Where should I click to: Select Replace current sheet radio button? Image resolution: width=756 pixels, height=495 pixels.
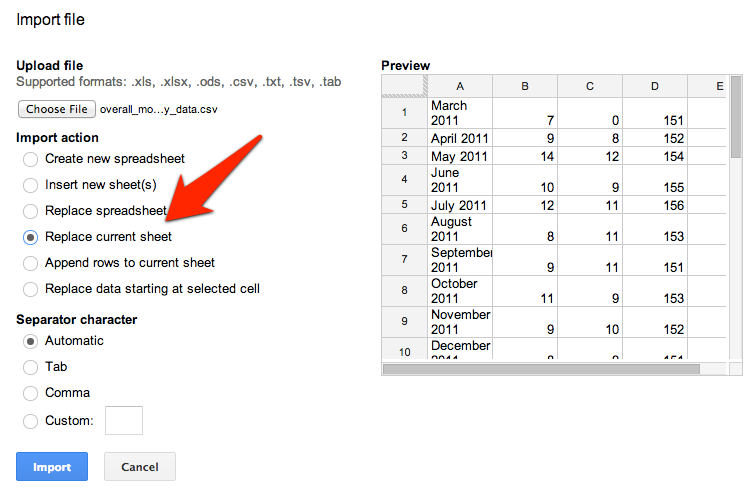(x=30, y=237)
